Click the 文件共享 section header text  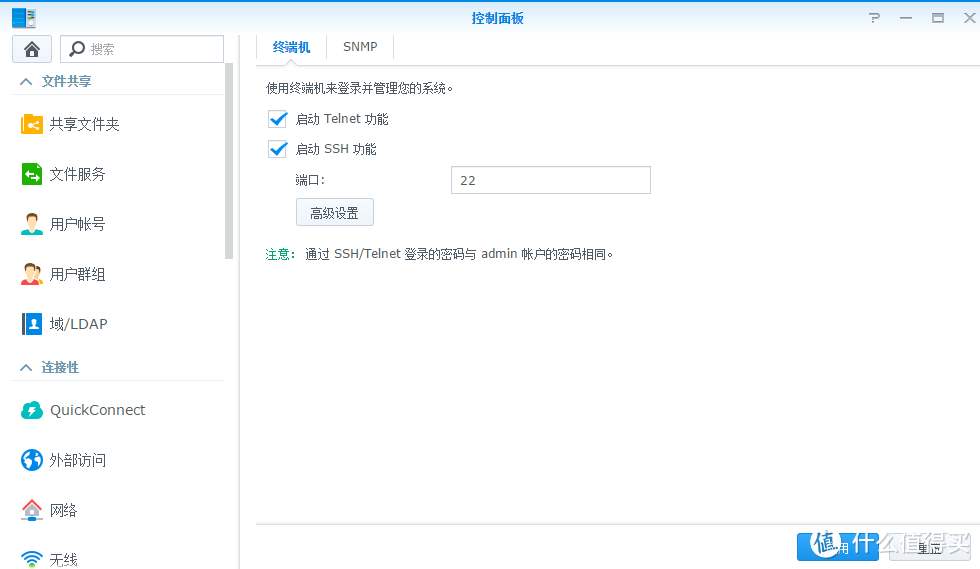pos(66,81)
